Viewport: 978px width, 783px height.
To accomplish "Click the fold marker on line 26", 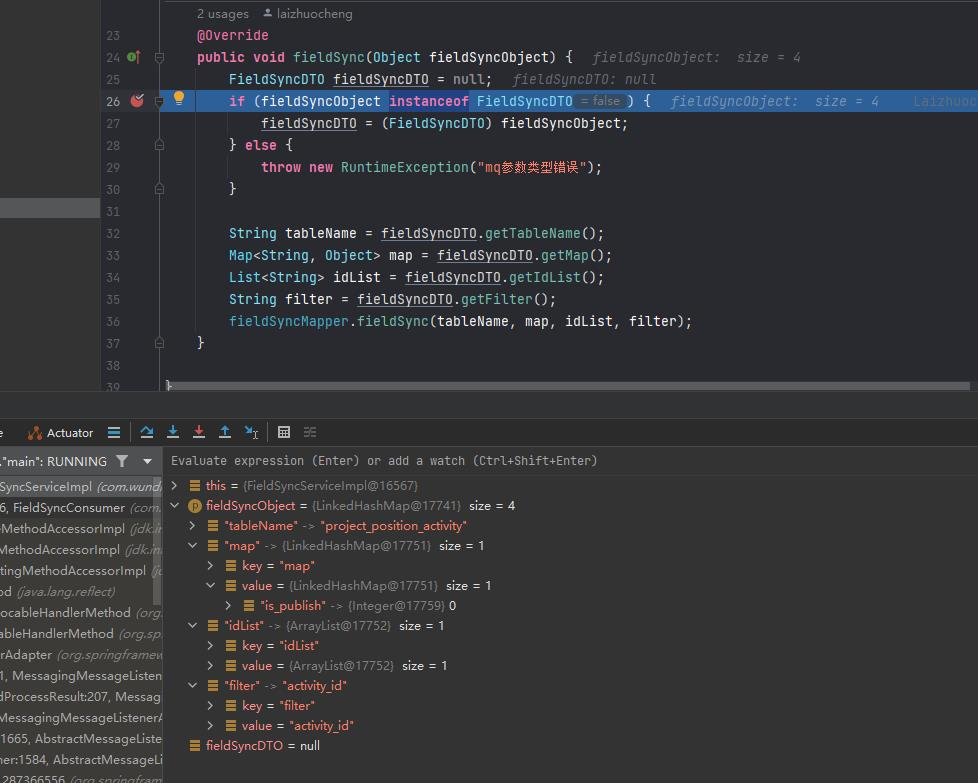I will click(159, 101).
